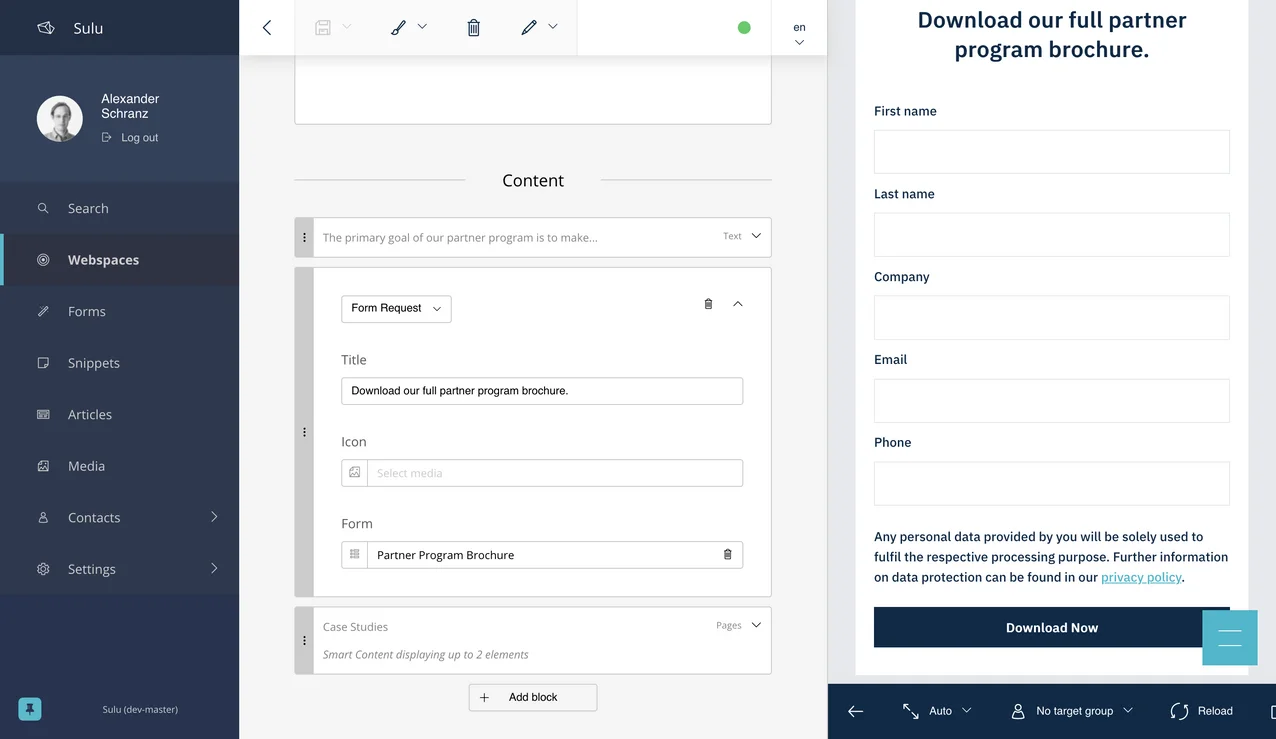Expand the Case Studies block
1276x739 pixels.
756,625
